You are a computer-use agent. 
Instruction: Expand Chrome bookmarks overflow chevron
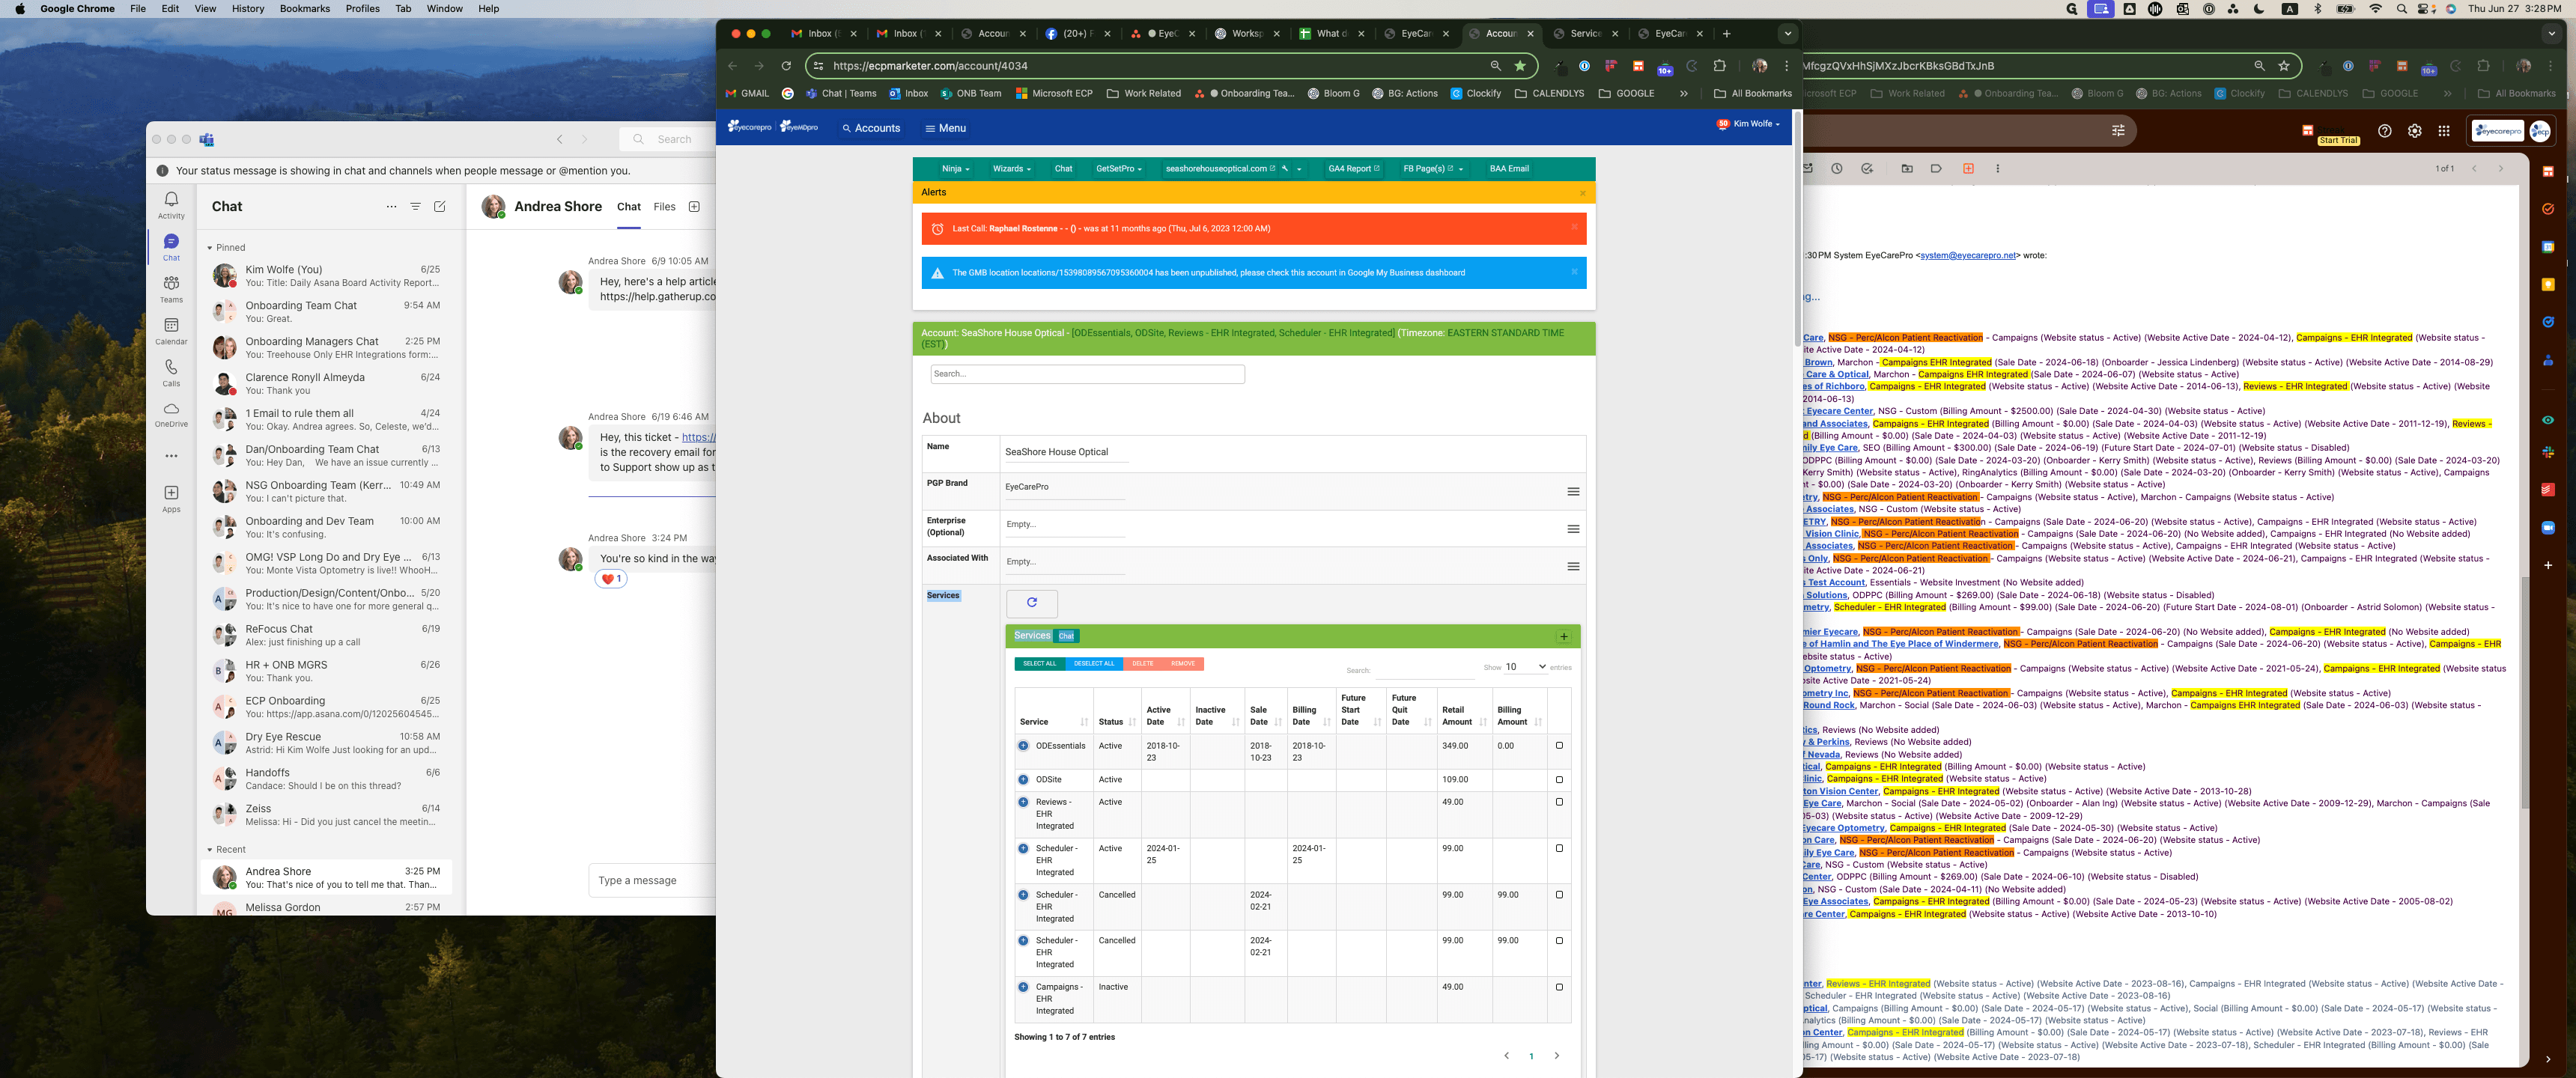(x=1684, y=94)
